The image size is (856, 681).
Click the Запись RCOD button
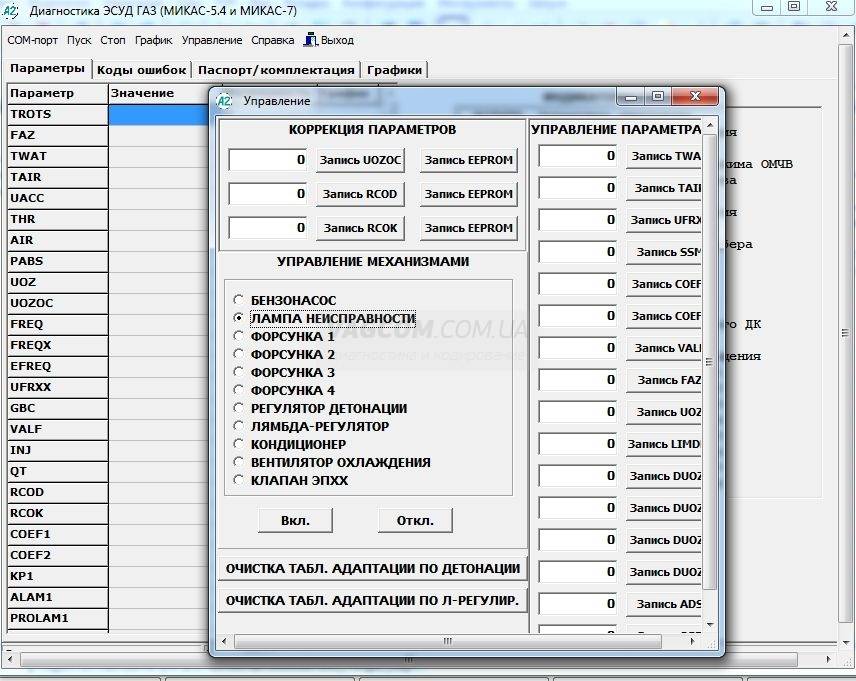tap(360, 194)
